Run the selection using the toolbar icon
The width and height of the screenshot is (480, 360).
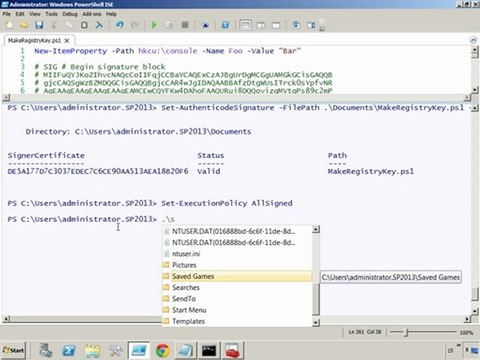[x=169, y=25]
